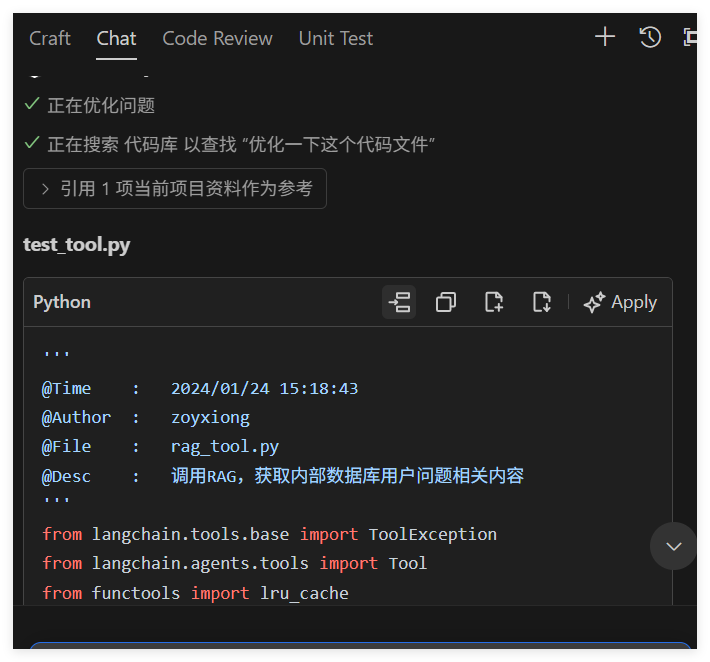710x662 pixels.
Task: Start a new chat with plus icon
Action: [605, 37]
